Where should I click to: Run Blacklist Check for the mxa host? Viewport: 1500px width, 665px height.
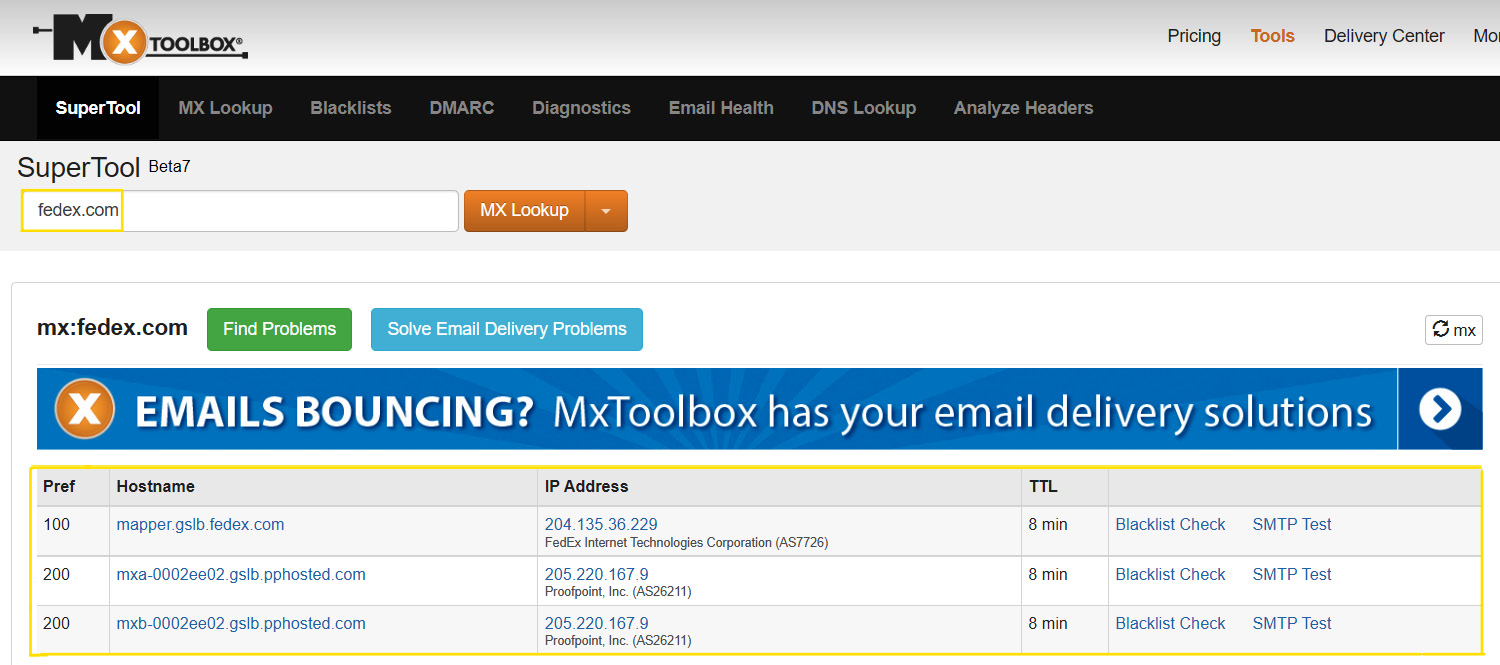point(1170,574)
